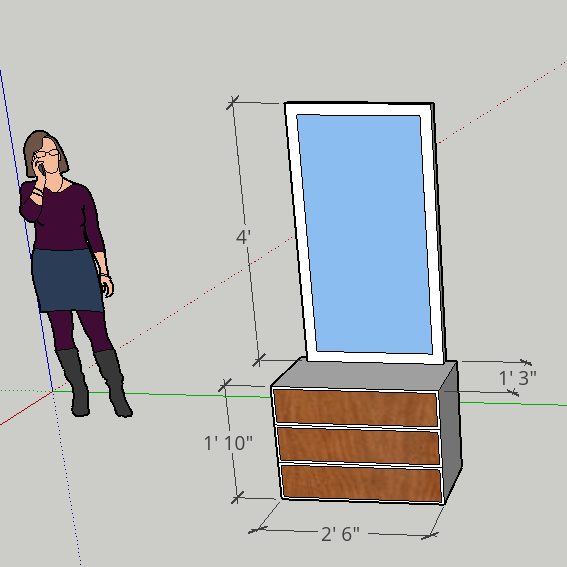This screenshot has width=567, height=567.
Task: Click the woman's left gray boot
Action: pos(75,382)
